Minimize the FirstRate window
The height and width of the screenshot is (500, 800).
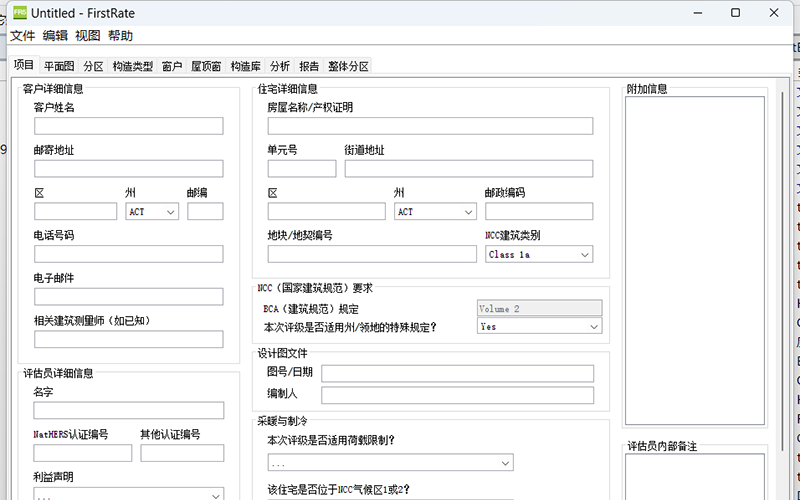[698, 13]
